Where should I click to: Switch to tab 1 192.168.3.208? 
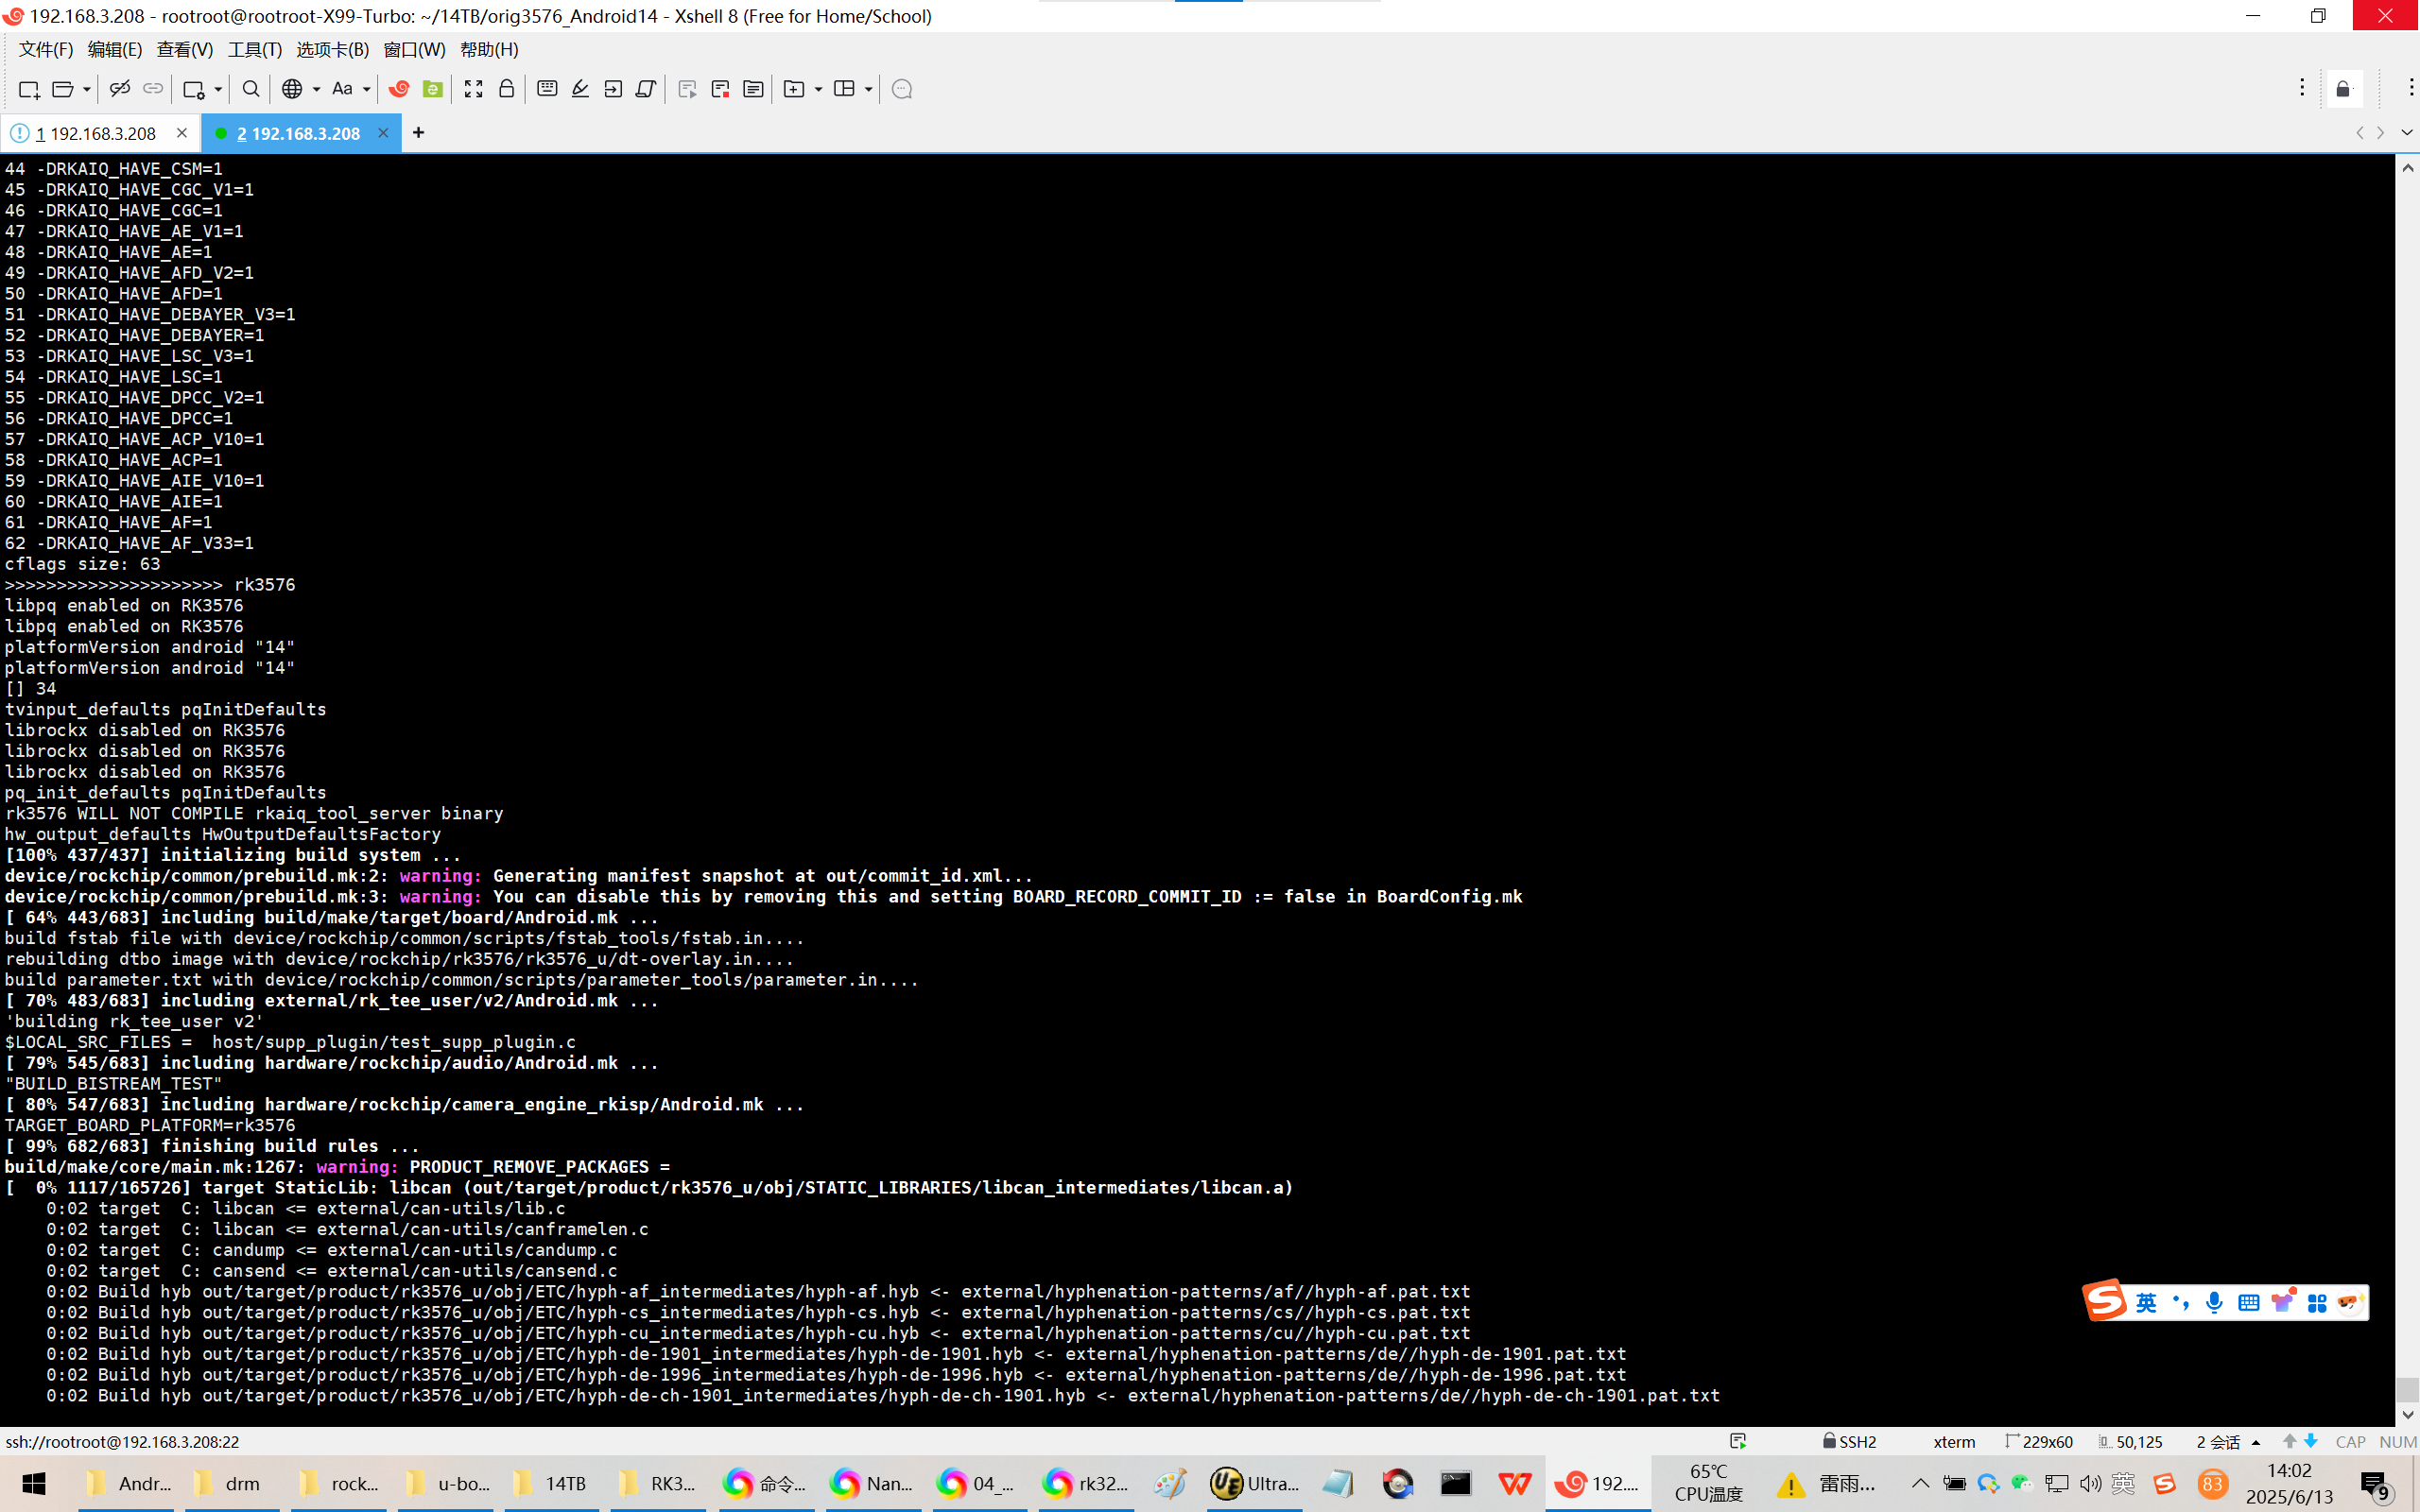coord(96,133)
